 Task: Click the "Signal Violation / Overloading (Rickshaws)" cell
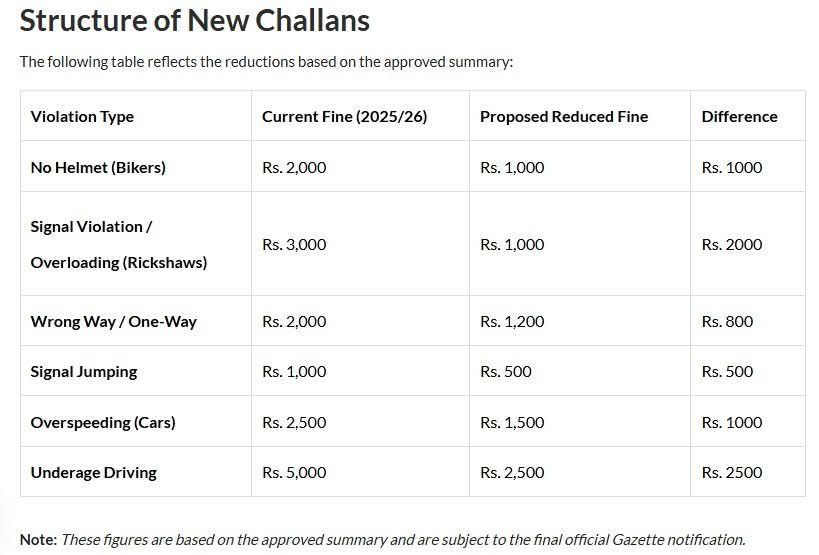[118, 245]
